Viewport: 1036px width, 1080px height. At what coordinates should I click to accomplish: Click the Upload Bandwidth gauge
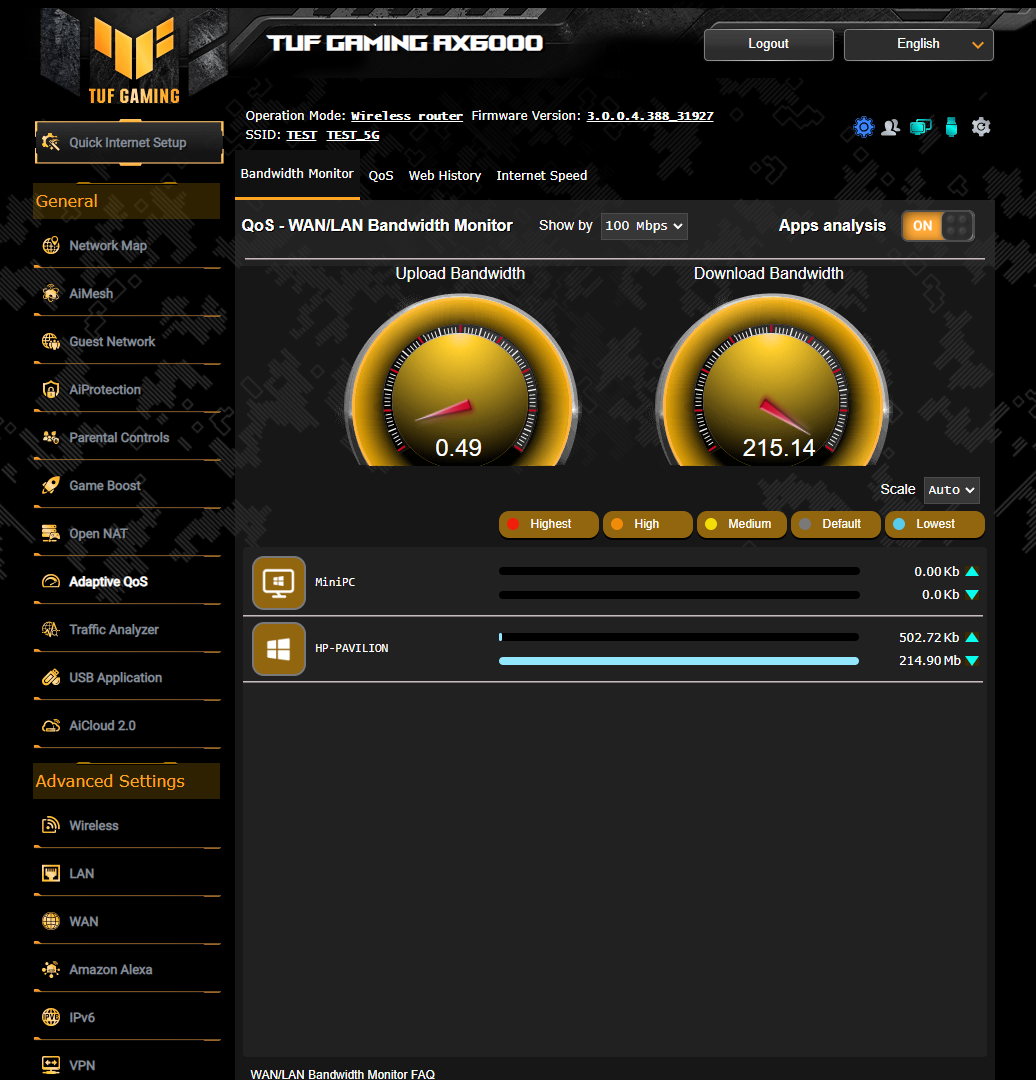point(461,380)
